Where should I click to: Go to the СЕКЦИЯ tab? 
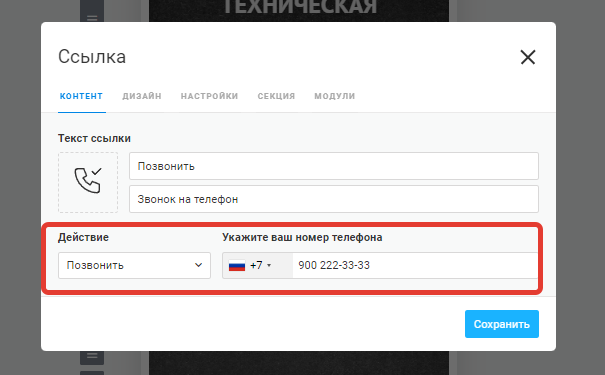pyautogui.click(x=276, y=96)
